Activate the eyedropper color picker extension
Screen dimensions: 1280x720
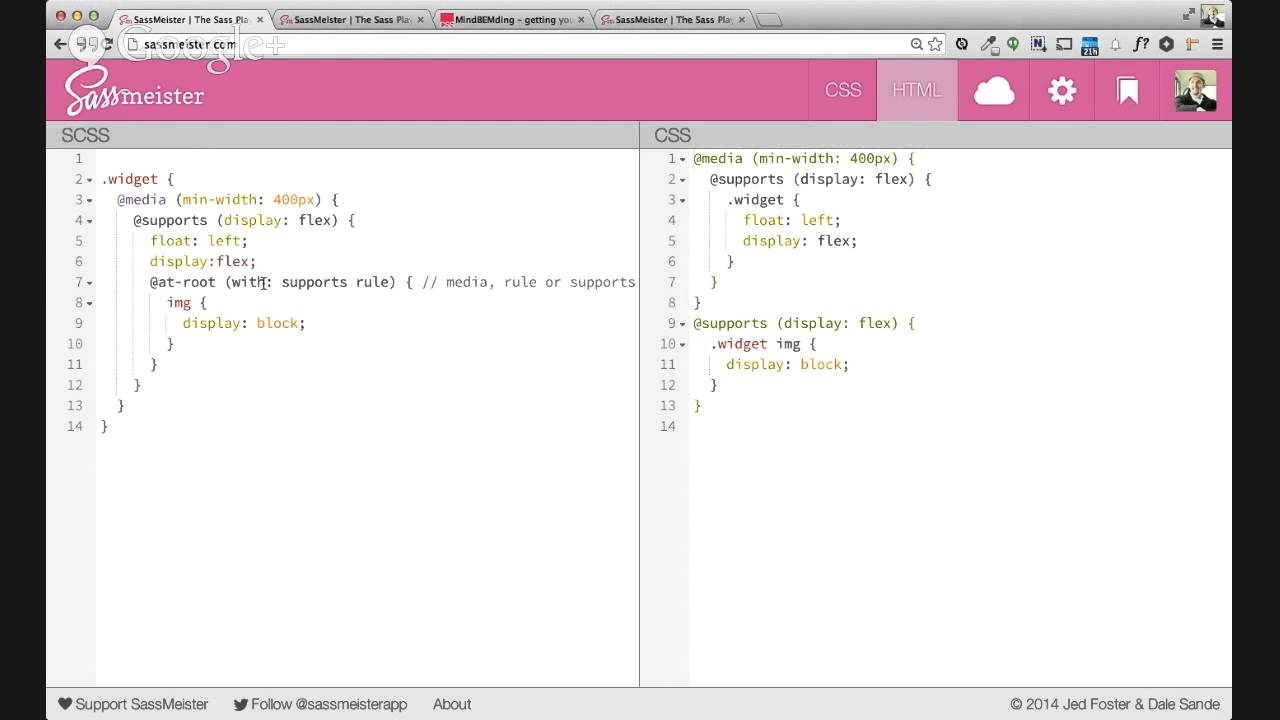coord(988,44)
